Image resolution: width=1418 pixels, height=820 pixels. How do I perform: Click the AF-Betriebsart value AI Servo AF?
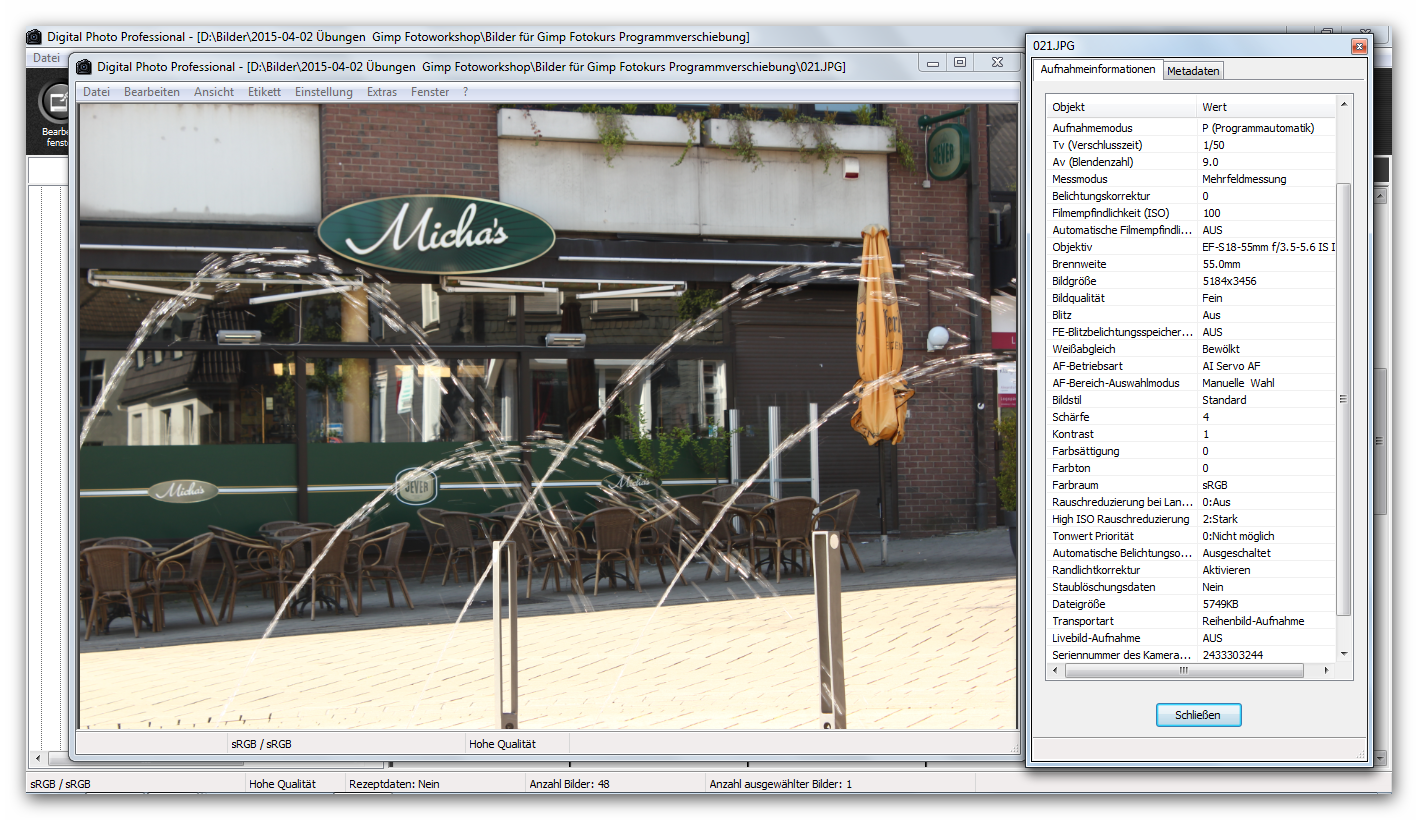coord(1231,366)
